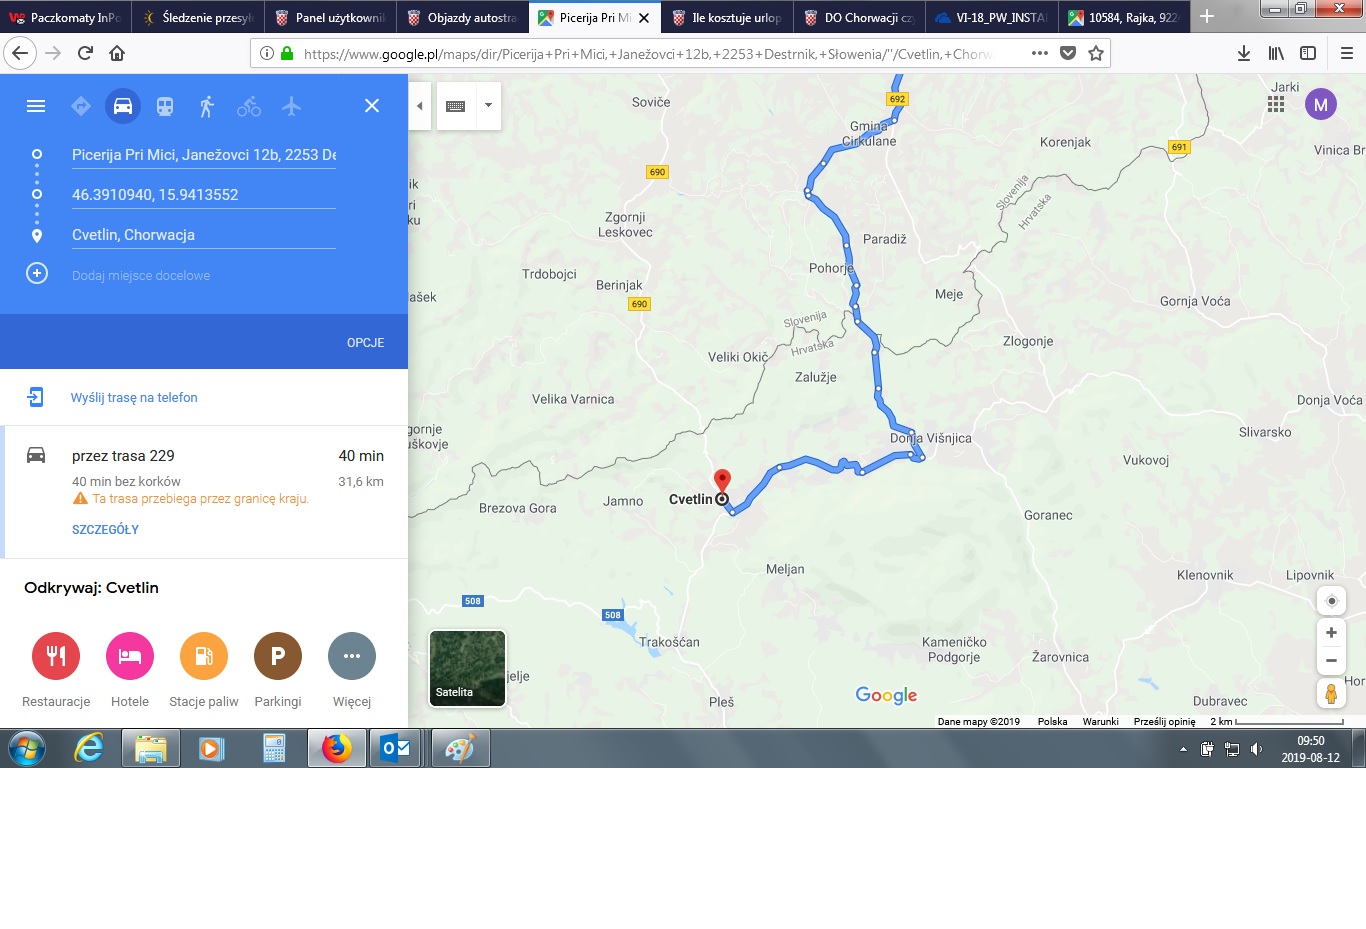Collapse the side panel with arrow
Screen dimensions: 1366x929
(420, 106)
